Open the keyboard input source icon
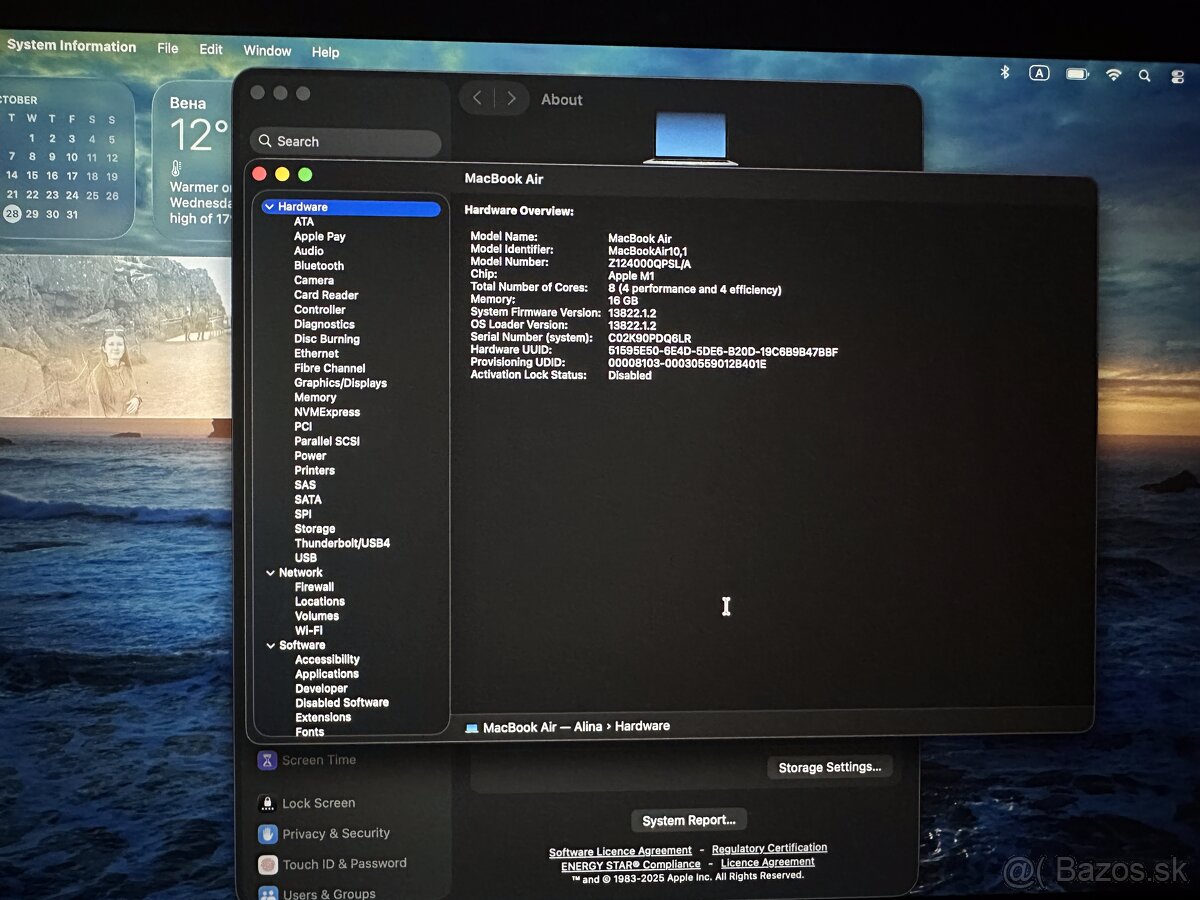 point(1040,72)
